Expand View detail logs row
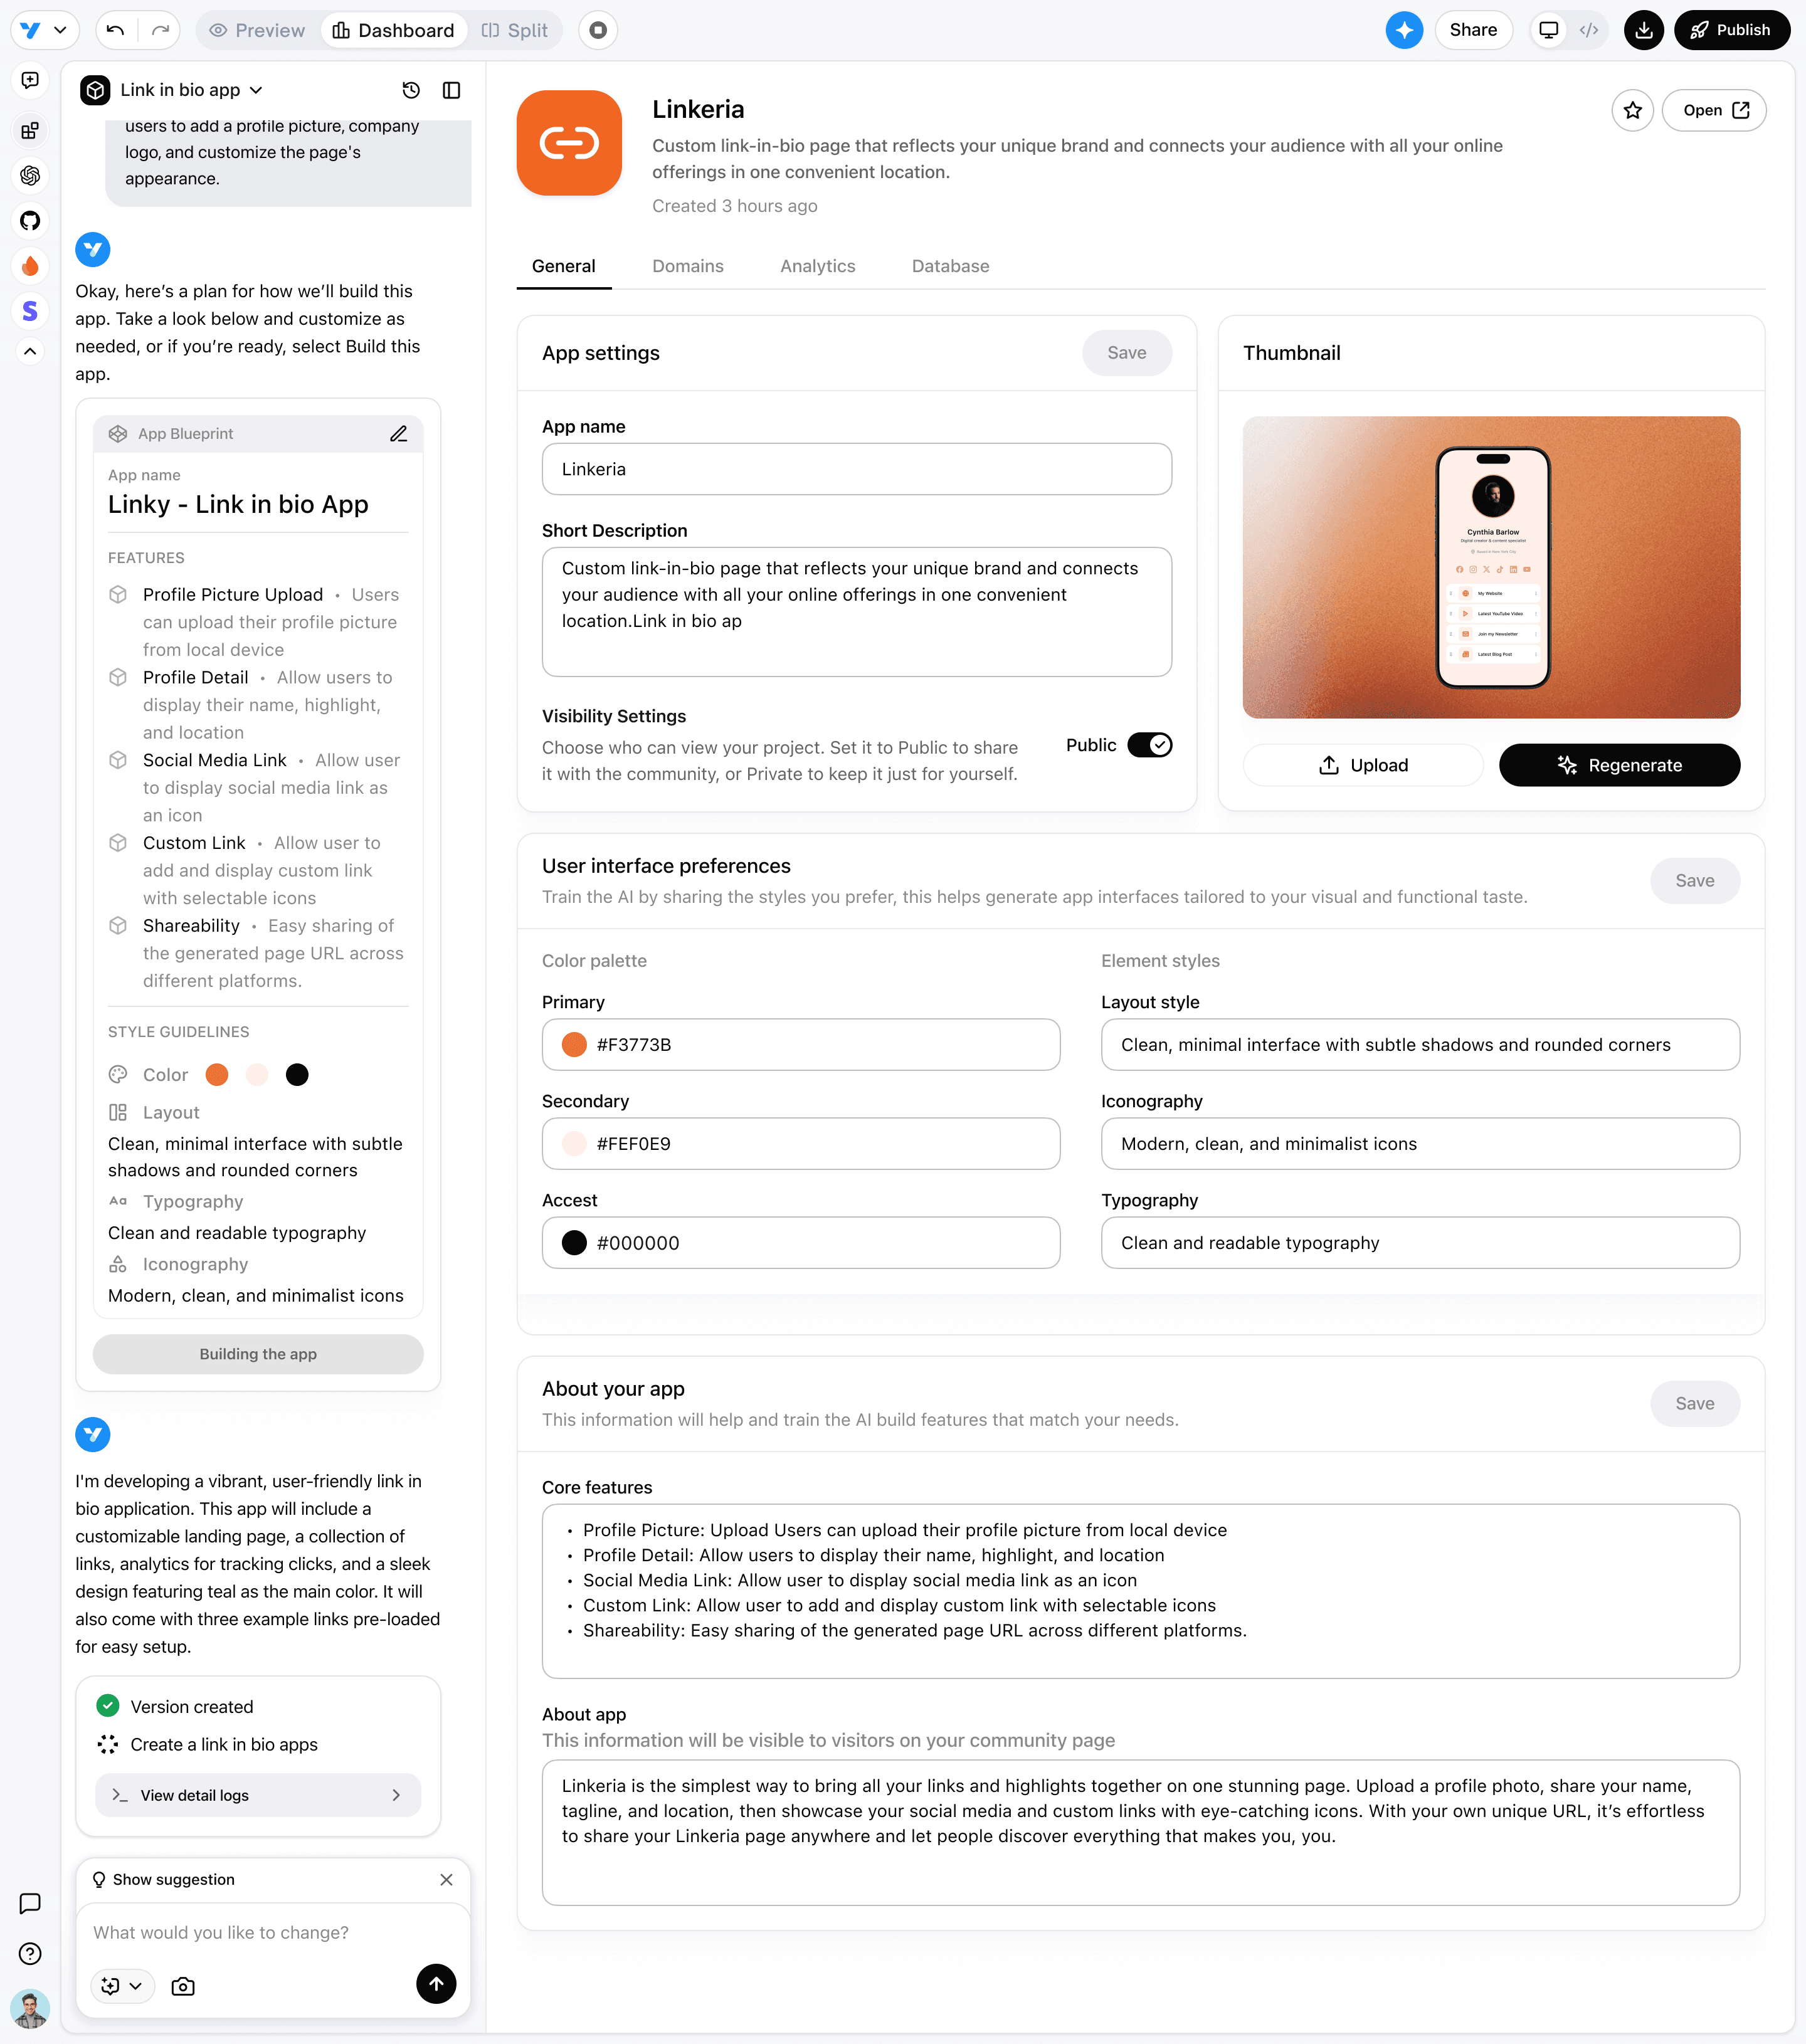This screenshot has width=1806, height=2044. (x=258, y=1795)
